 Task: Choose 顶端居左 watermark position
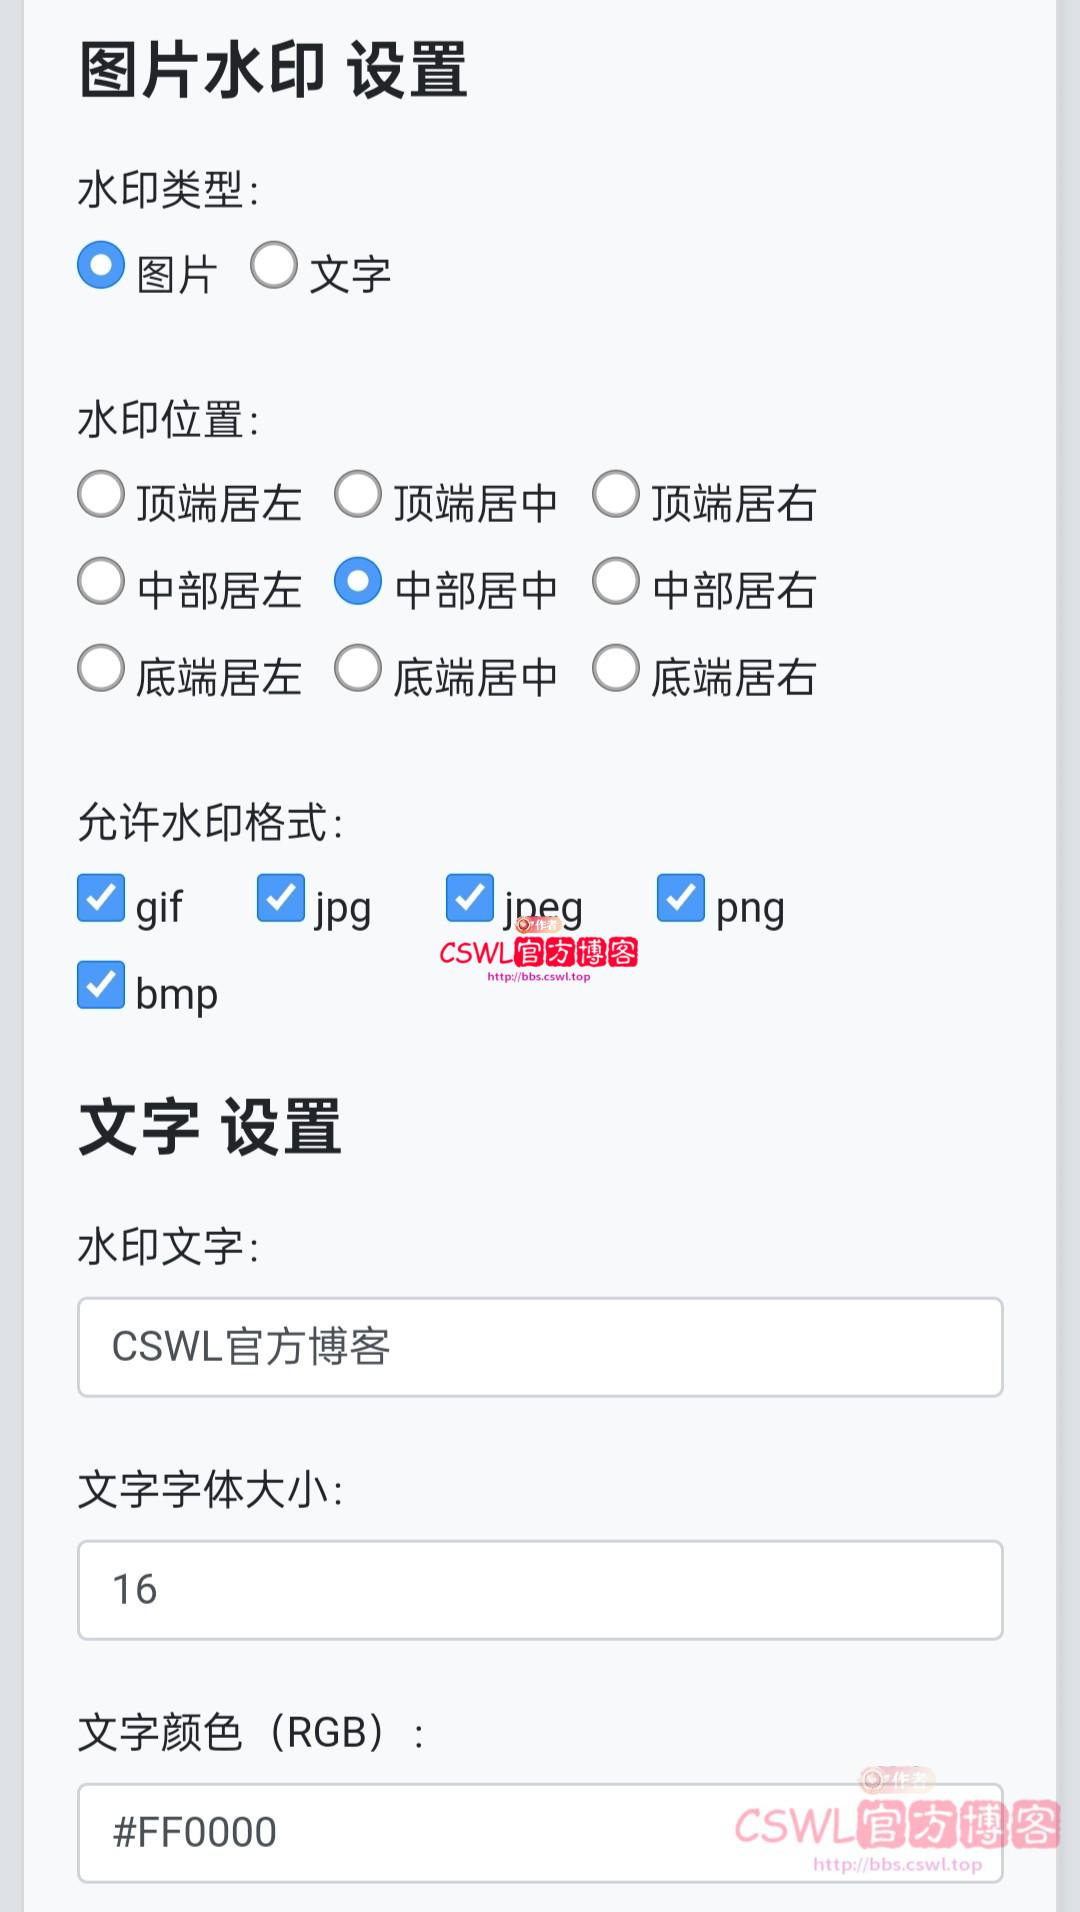[101, 494]
